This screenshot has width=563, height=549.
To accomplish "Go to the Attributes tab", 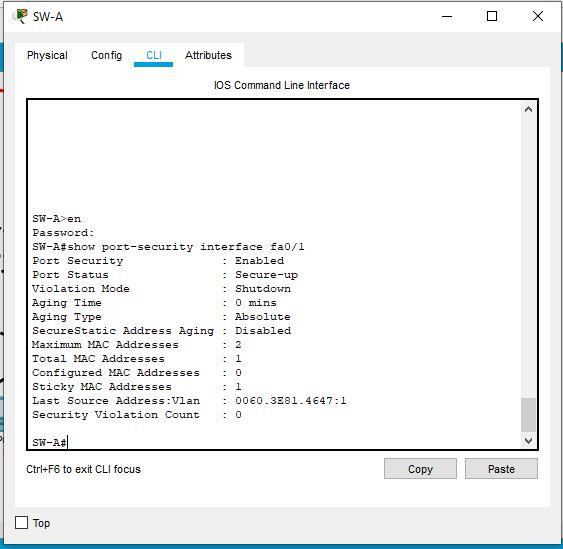I will pyautogui.click(x=208, y=55).
